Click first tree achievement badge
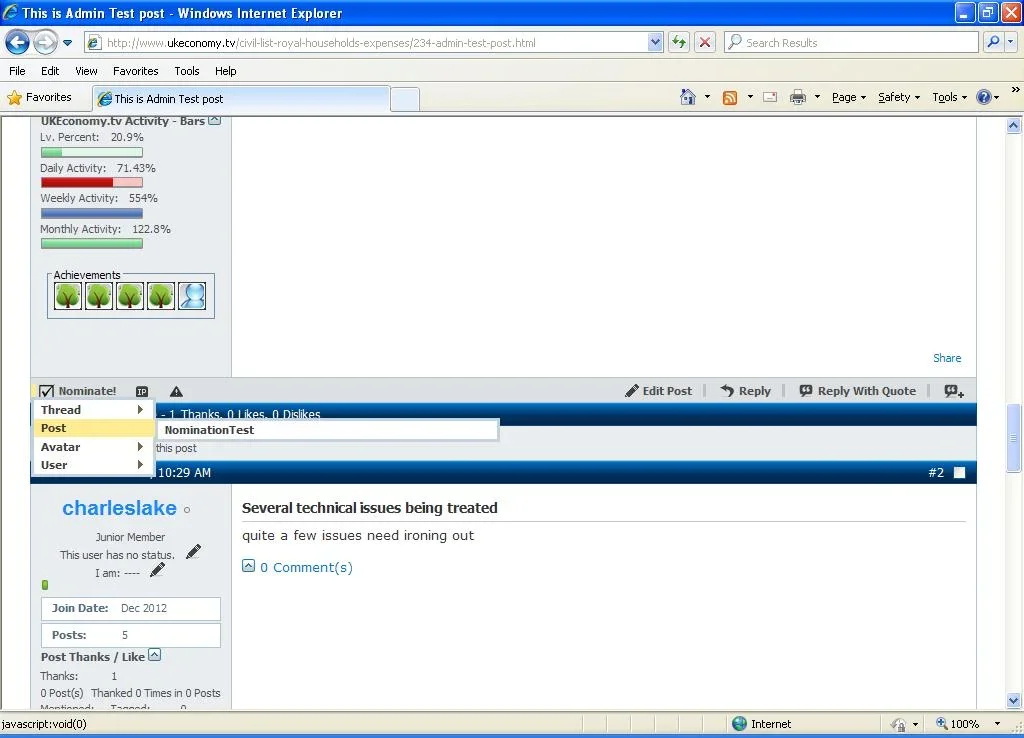This screenshot has height=738, width=1024. 68,296
